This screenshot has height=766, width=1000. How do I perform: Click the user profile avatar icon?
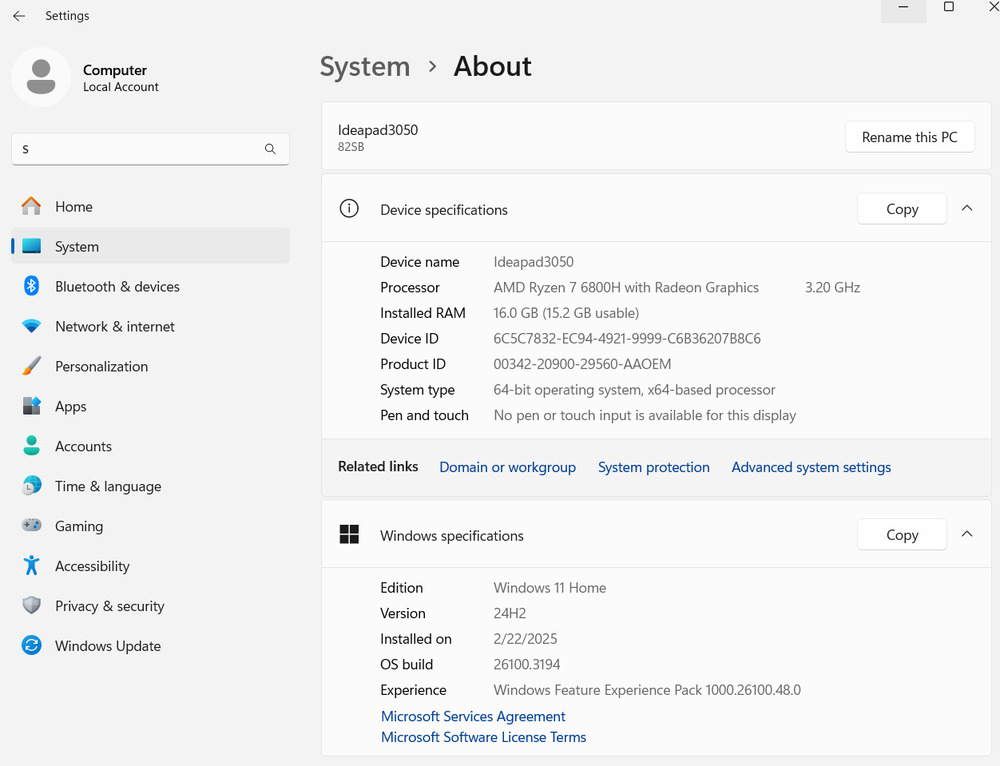coord(41,77)
